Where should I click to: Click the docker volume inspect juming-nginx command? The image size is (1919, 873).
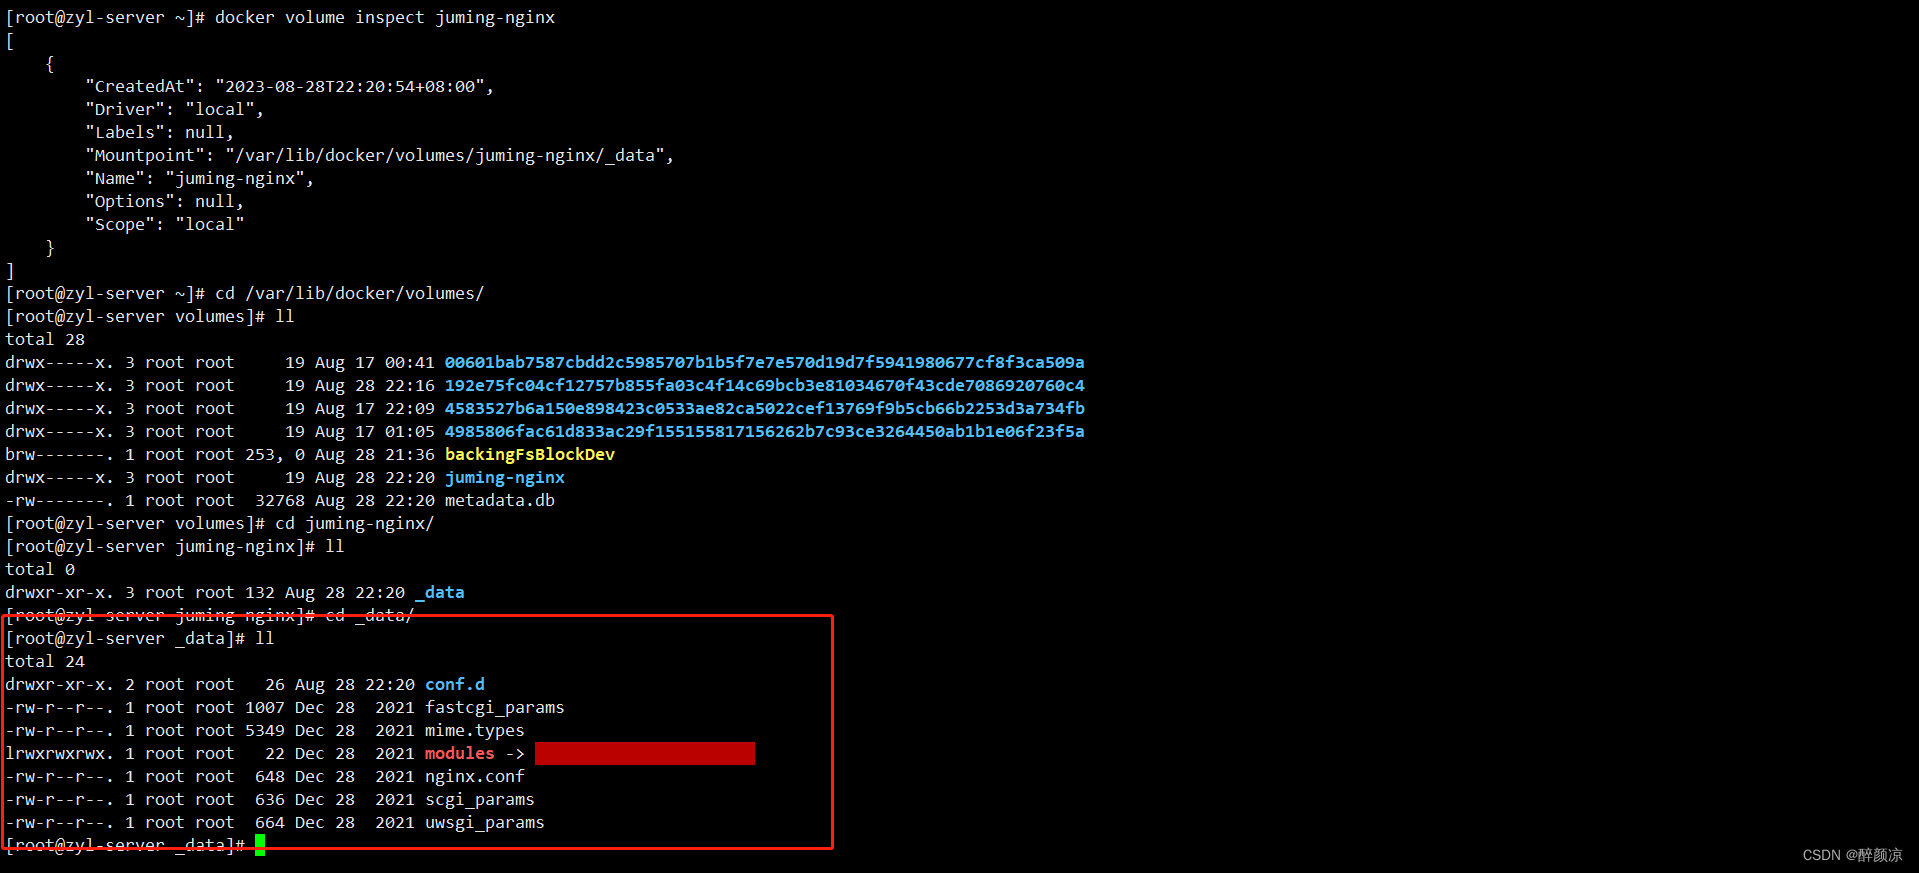pos(385,17)
